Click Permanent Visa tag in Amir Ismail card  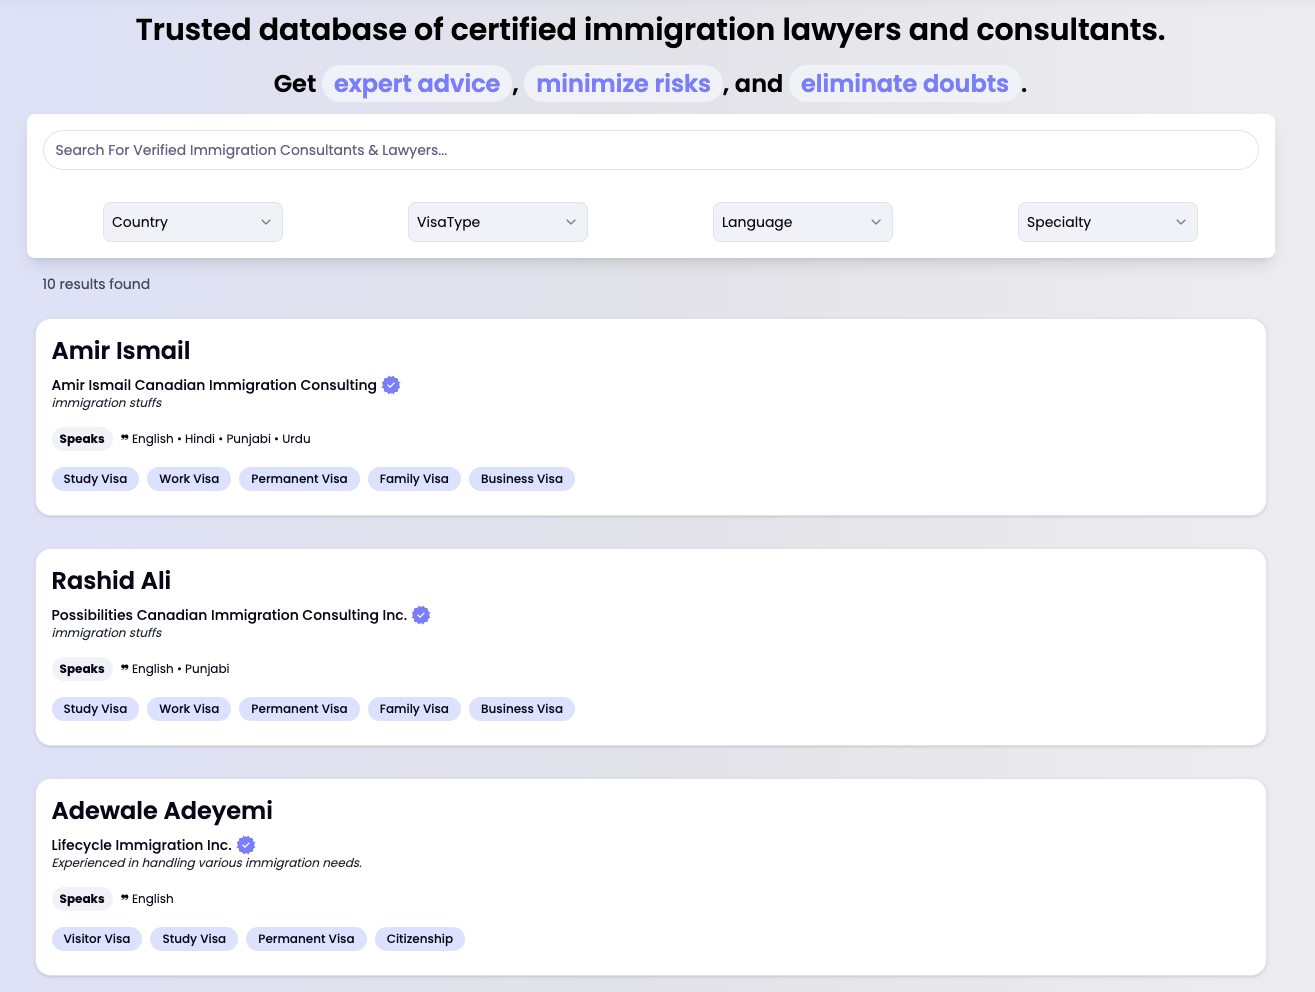299,479
